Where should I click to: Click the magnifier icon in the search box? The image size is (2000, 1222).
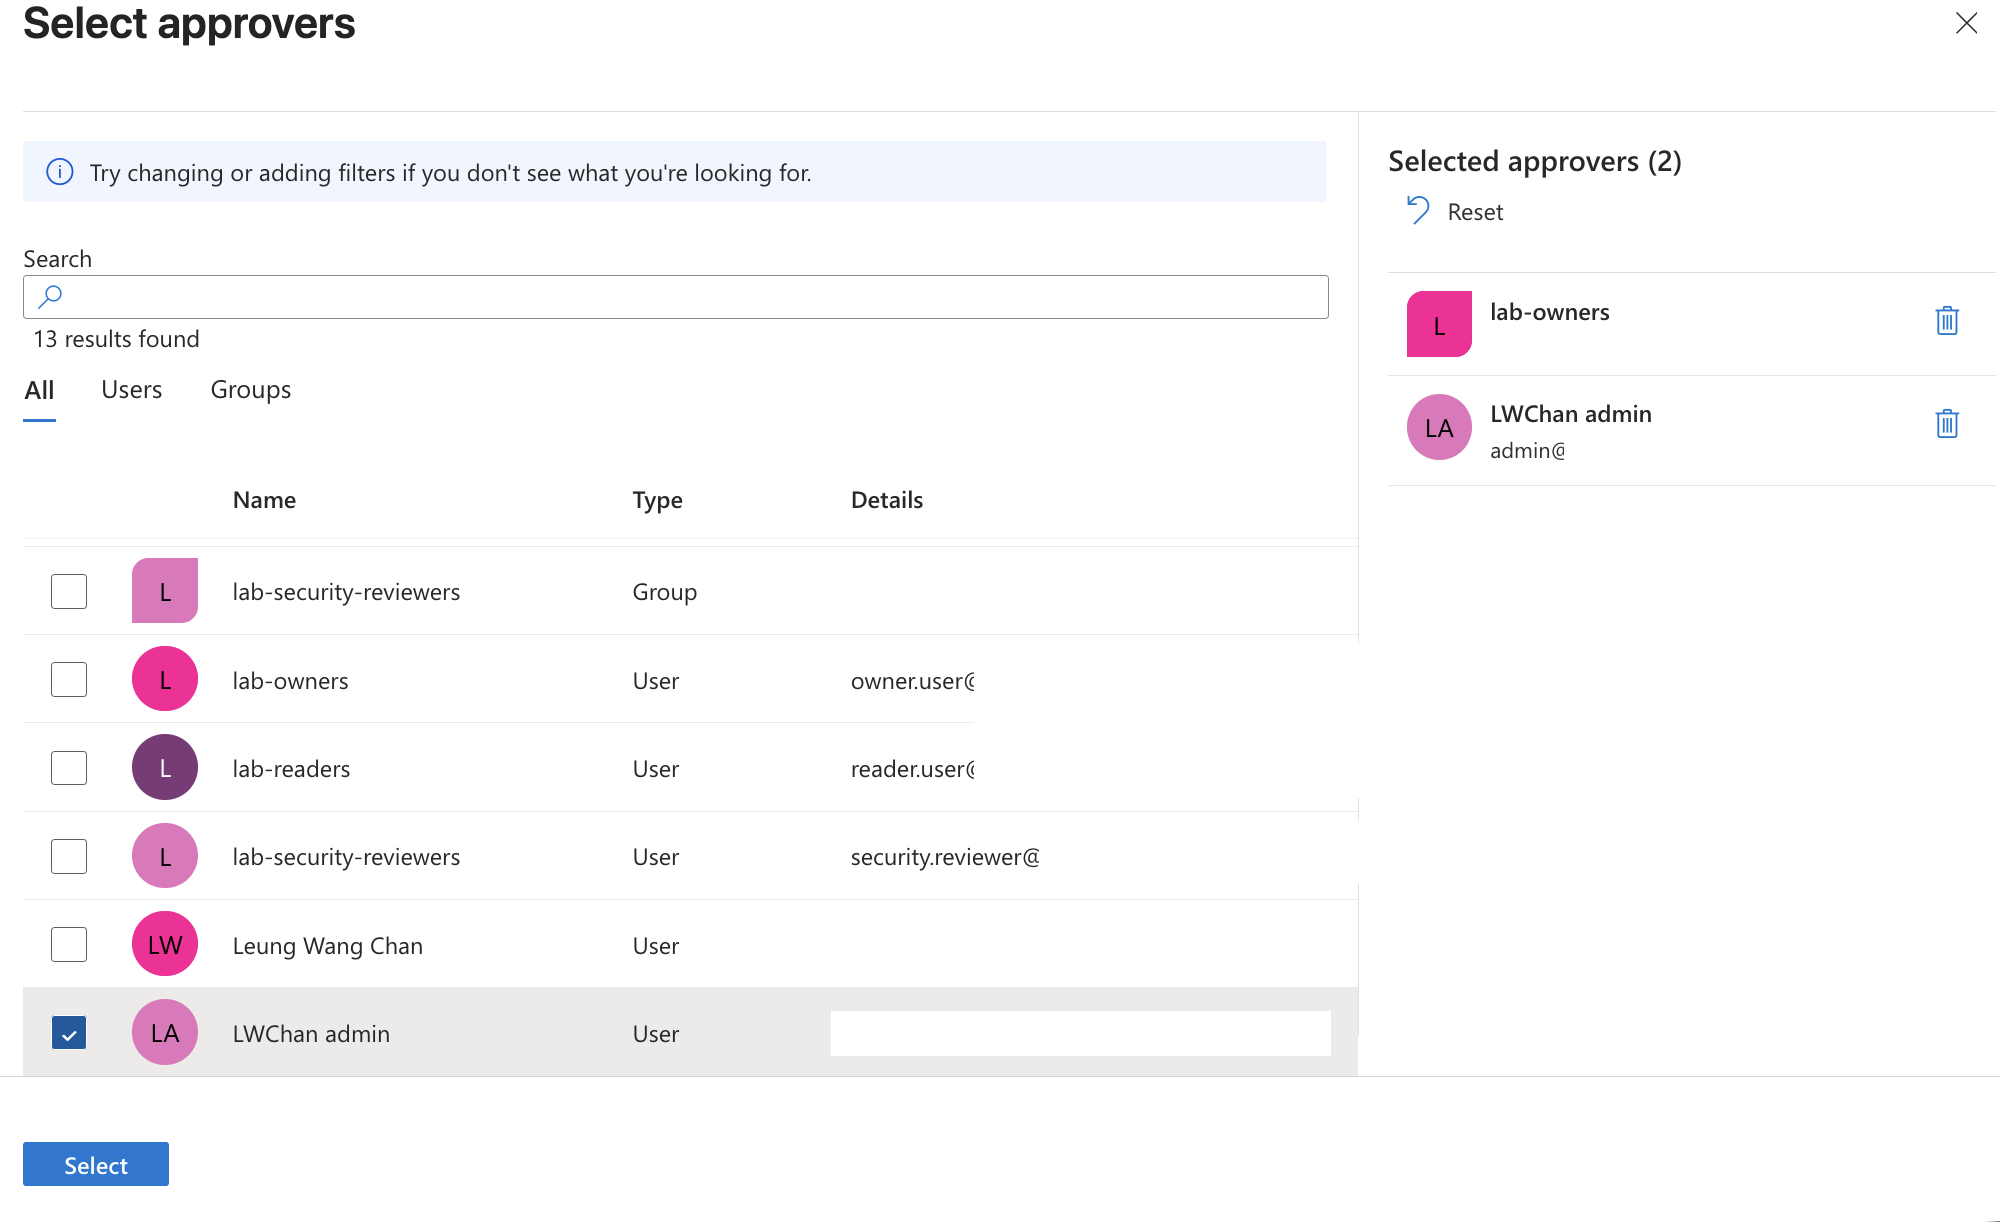click(x=50, y=296)
